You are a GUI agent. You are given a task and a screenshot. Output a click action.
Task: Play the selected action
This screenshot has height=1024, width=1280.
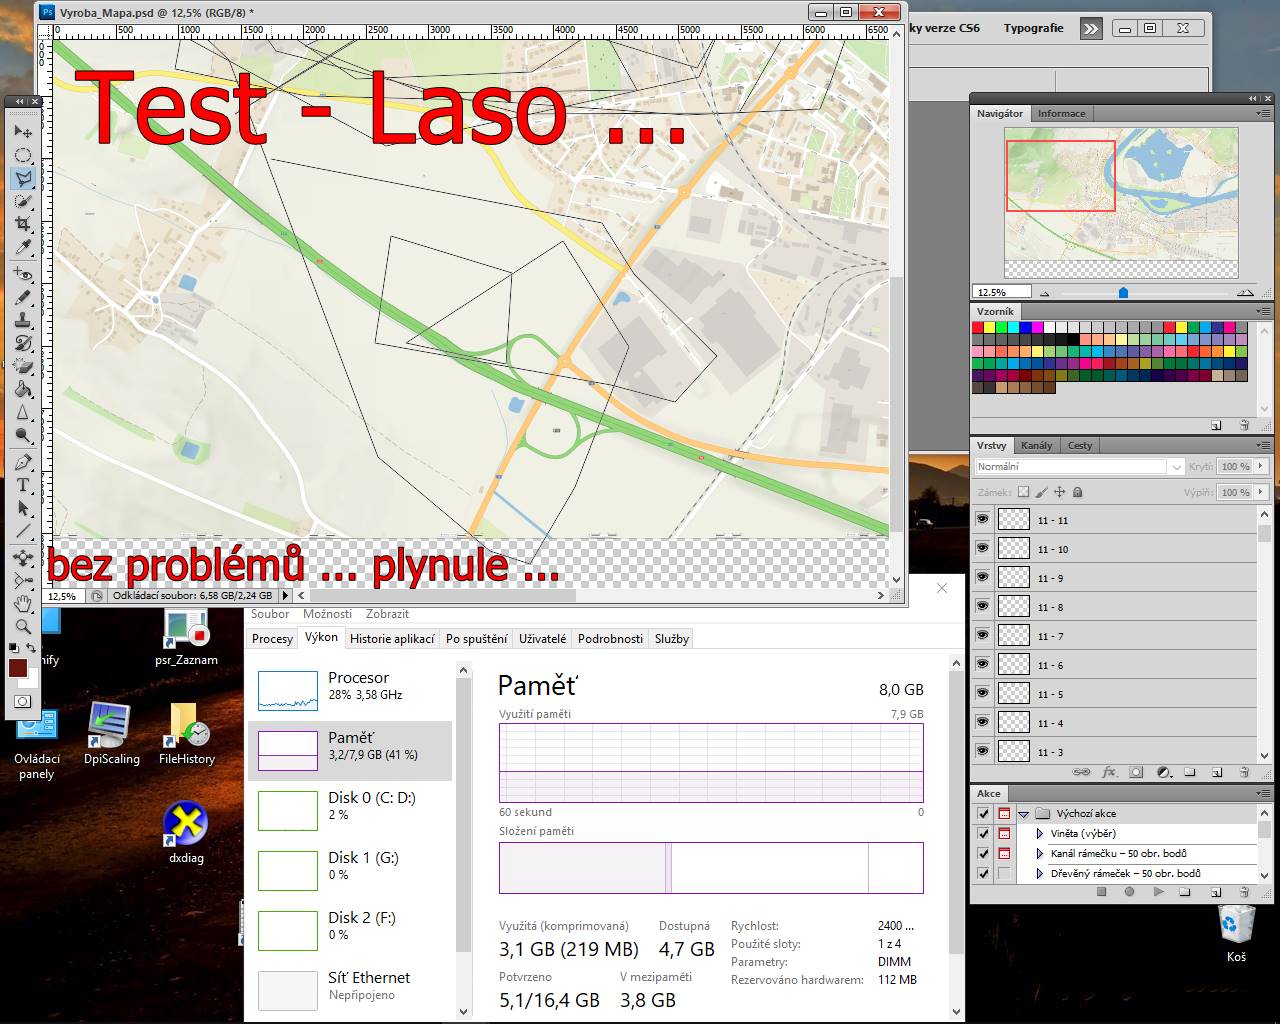point(1158,892)
